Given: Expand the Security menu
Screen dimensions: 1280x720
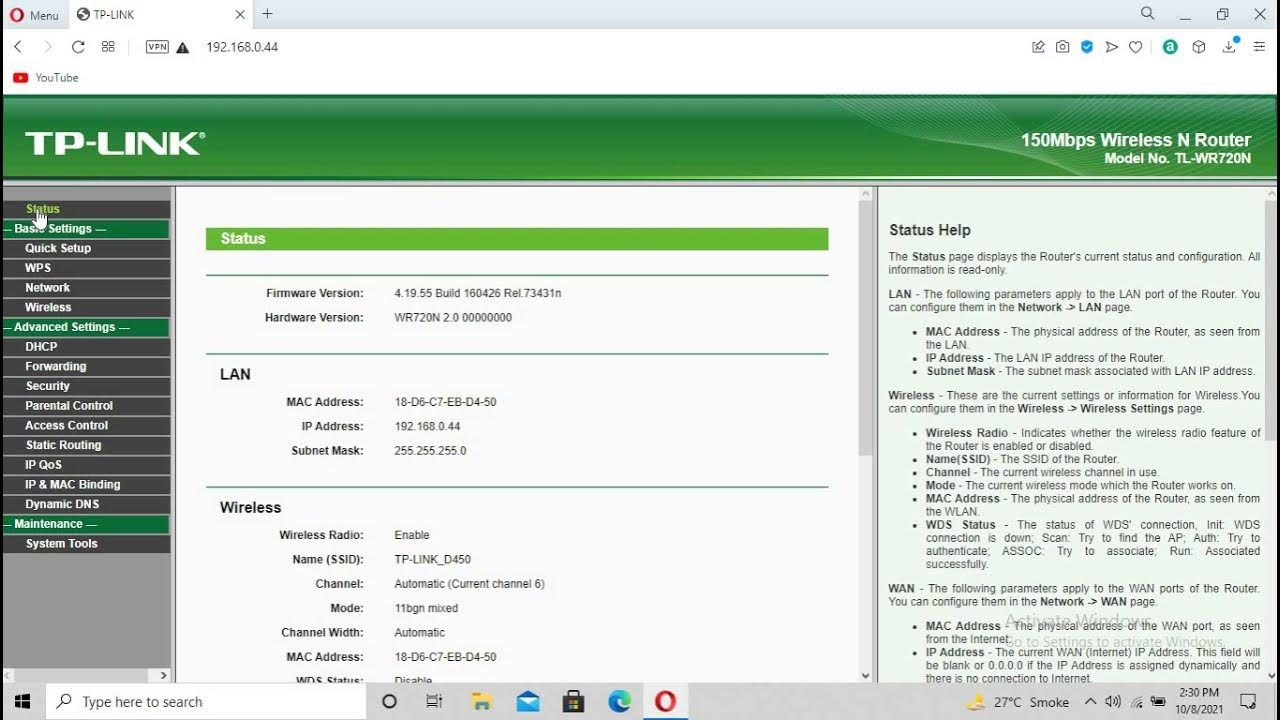Looking at the screenshot, I should tap(48, 386).
